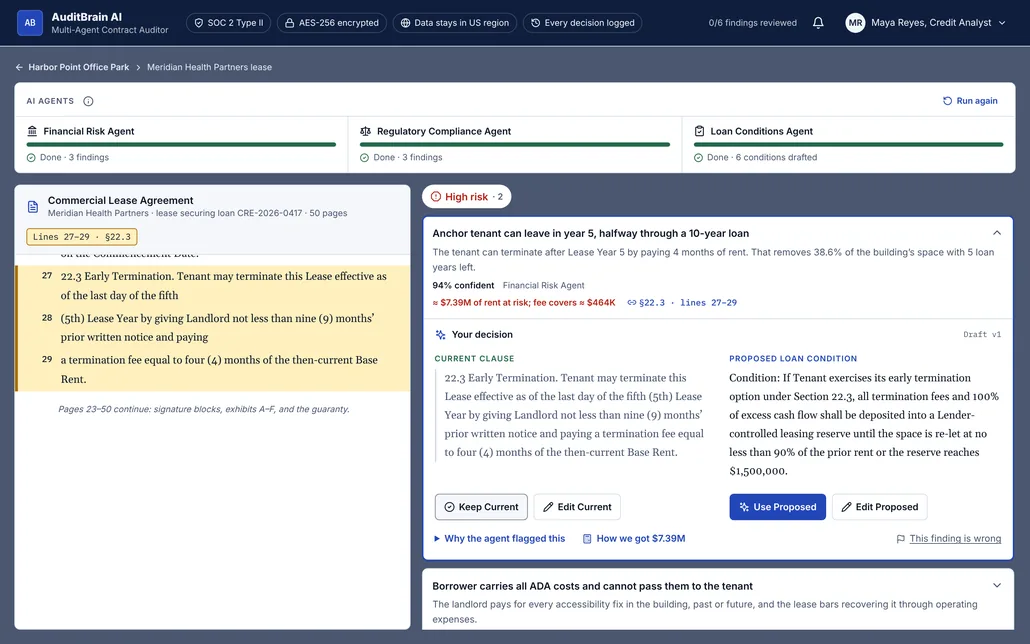Click lease line 28 text
Viewport: 1030px width, 644px height.
(217, 327)
